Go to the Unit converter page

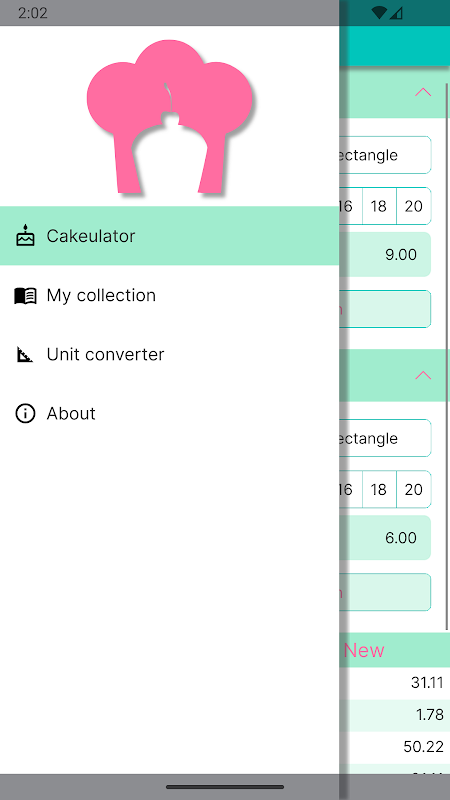(169, 354)
